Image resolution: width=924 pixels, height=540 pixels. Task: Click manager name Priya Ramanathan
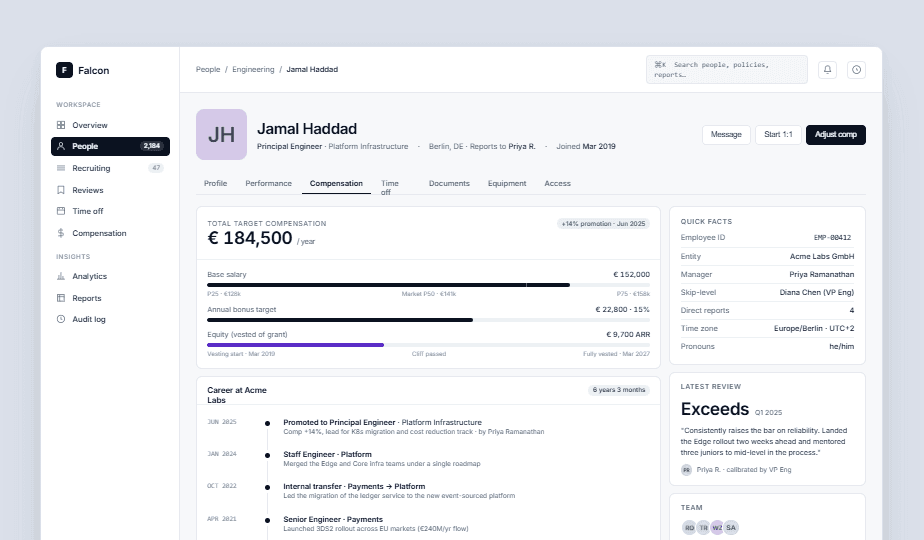pos(821,274)
